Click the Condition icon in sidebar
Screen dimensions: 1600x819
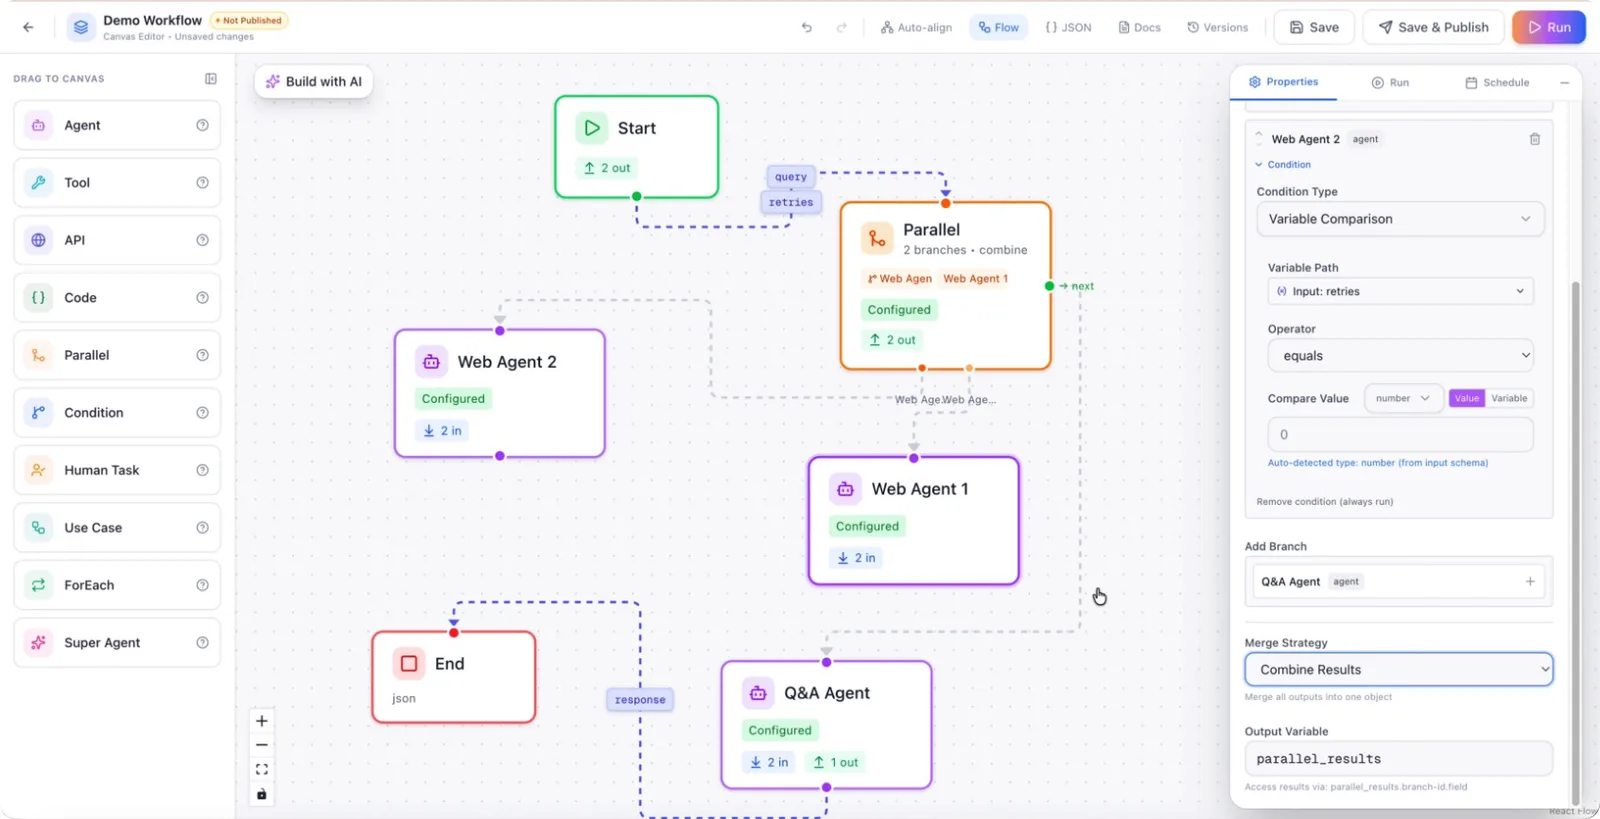tap(38, 412)
